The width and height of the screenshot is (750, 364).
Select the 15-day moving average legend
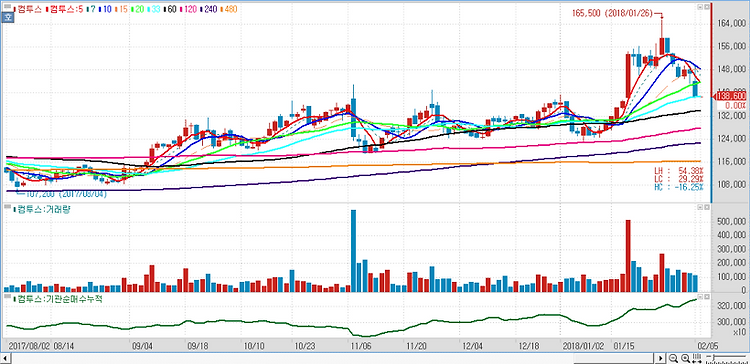coord(122,9)
